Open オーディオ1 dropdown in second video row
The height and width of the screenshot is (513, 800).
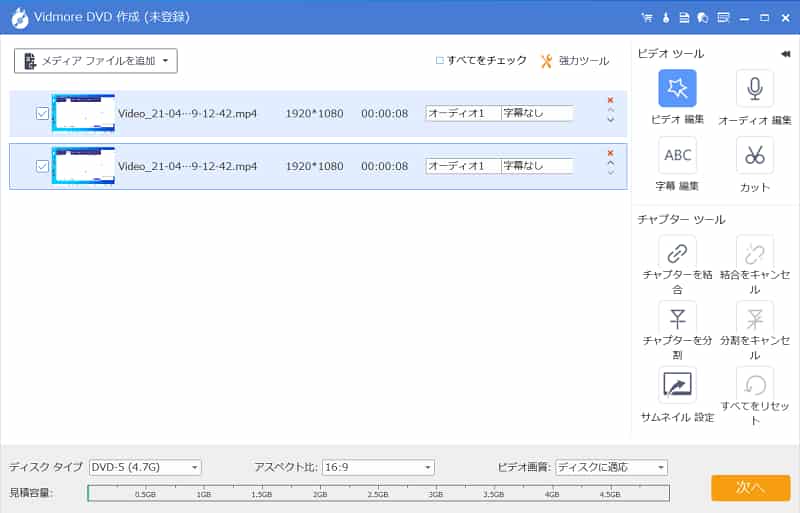463,166
